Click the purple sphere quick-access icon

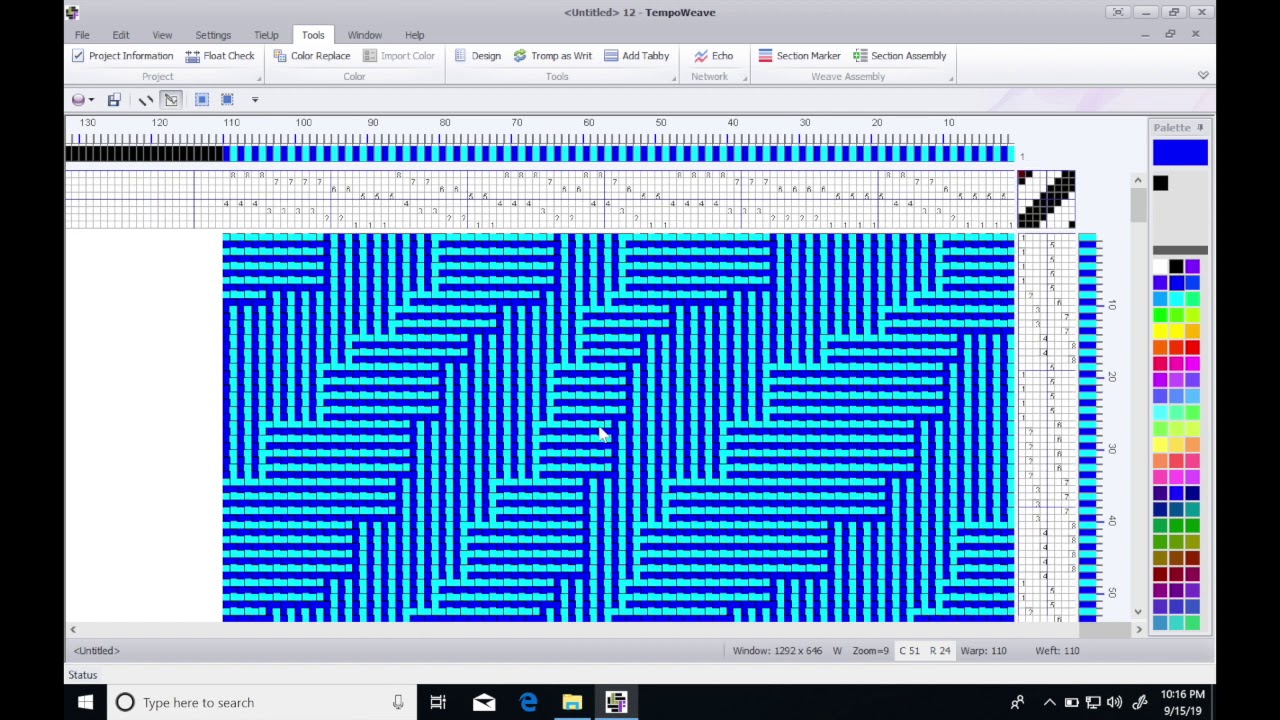click(78, 100)
